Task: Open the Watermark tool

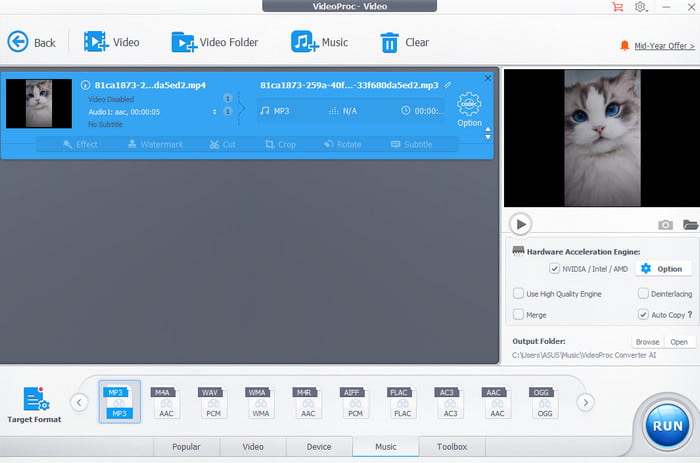Action: click(155, 144)
